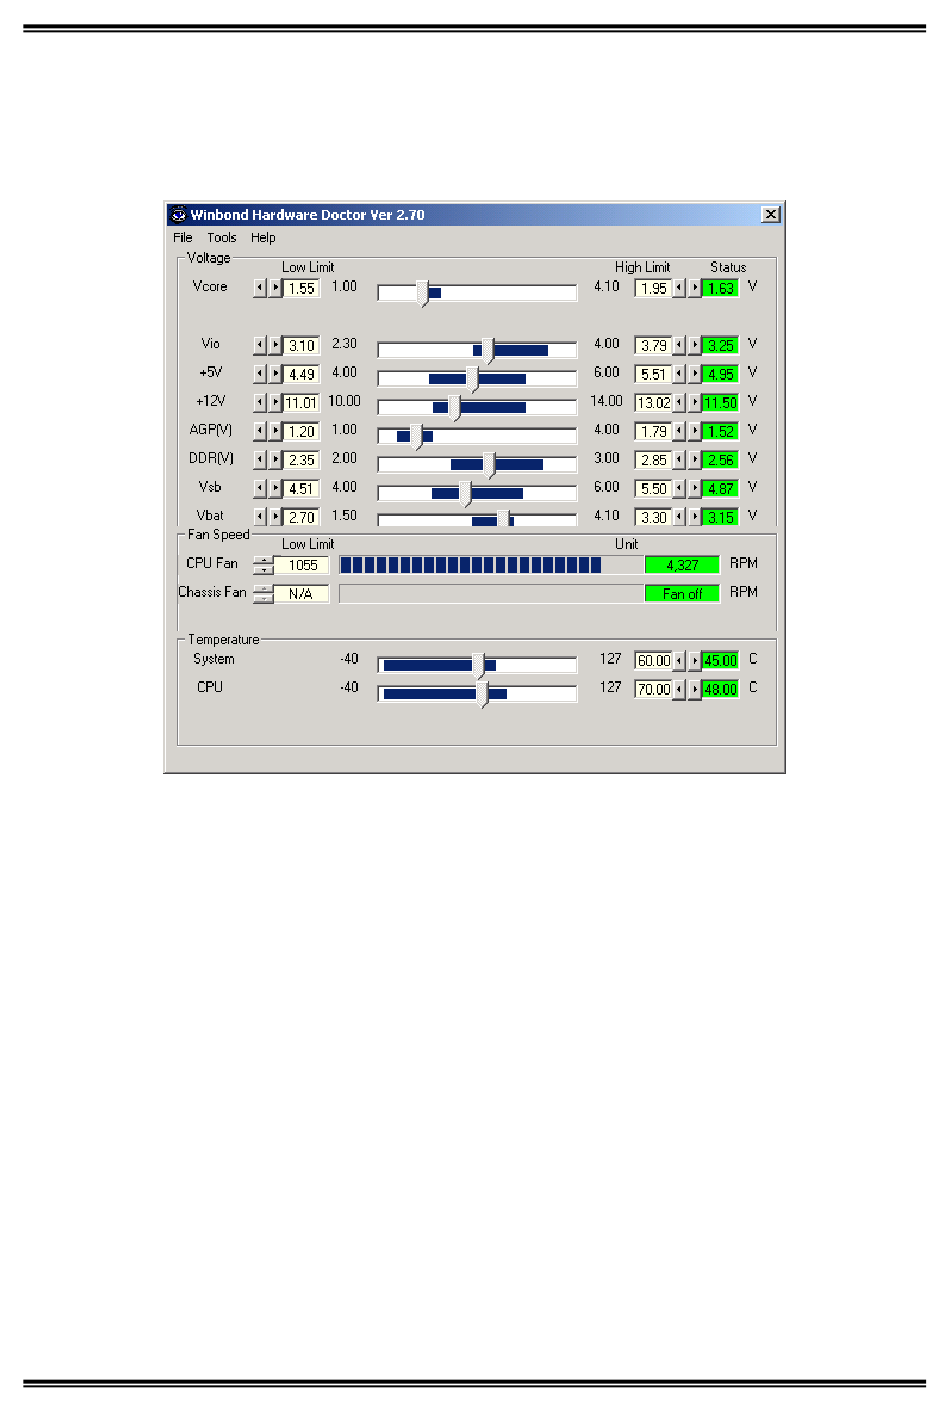Screen dimensions: 950x1411
Task: Click the Chassis Fan low limit spinner
Action: 263,594
